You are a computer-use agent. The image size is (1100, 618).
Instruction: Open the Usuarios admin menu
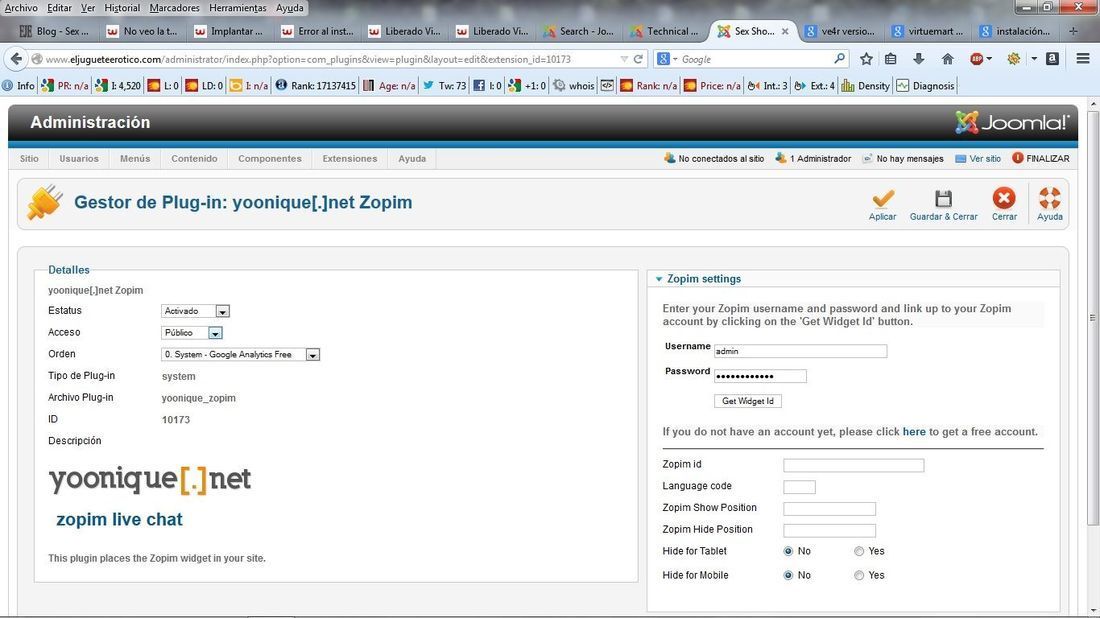[x=79, y=159]
